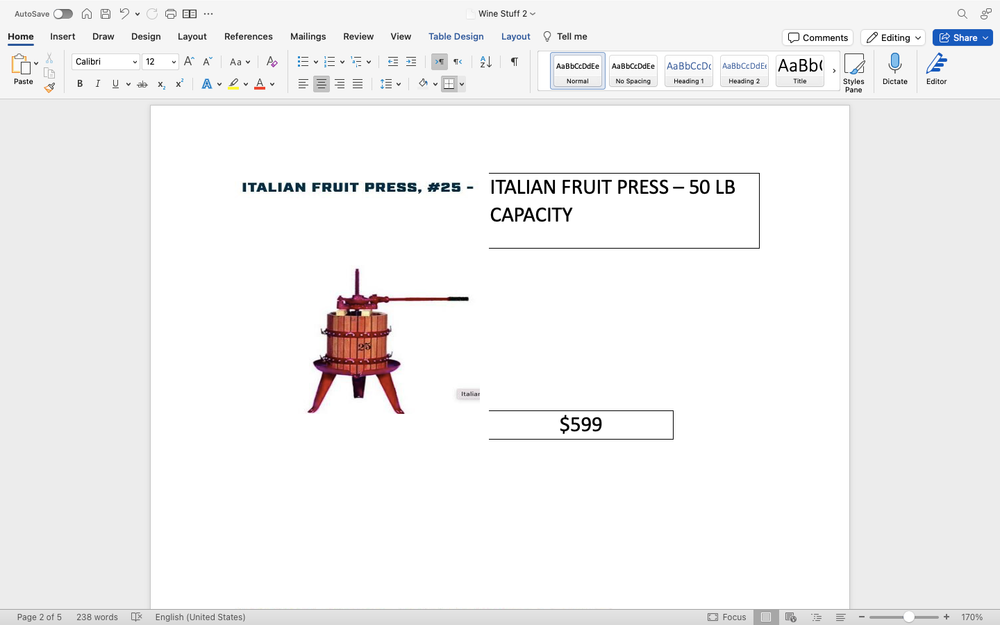
Task: Open the Styles Pane
Action: pos(853,72)
